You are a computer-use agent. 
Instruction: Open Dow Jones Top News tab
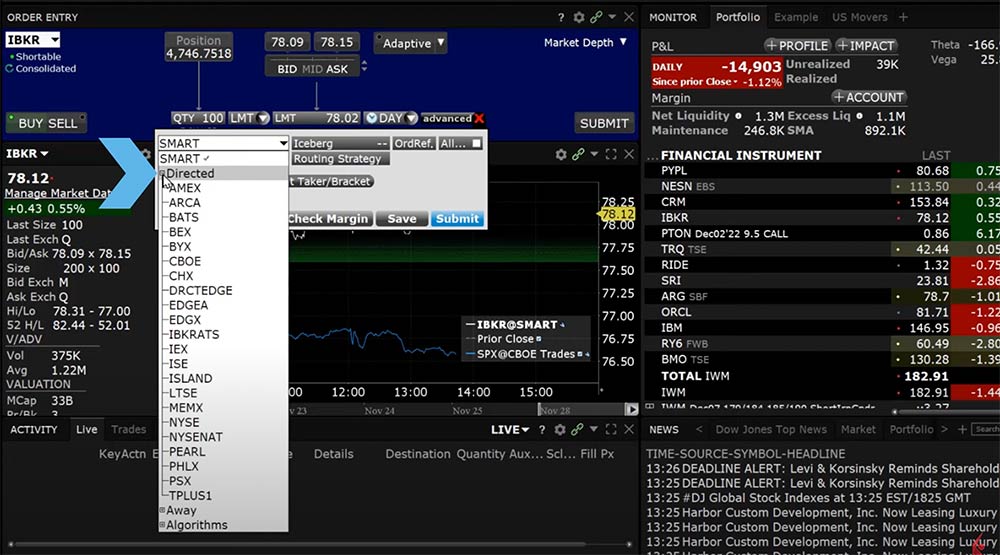(771, 429)
